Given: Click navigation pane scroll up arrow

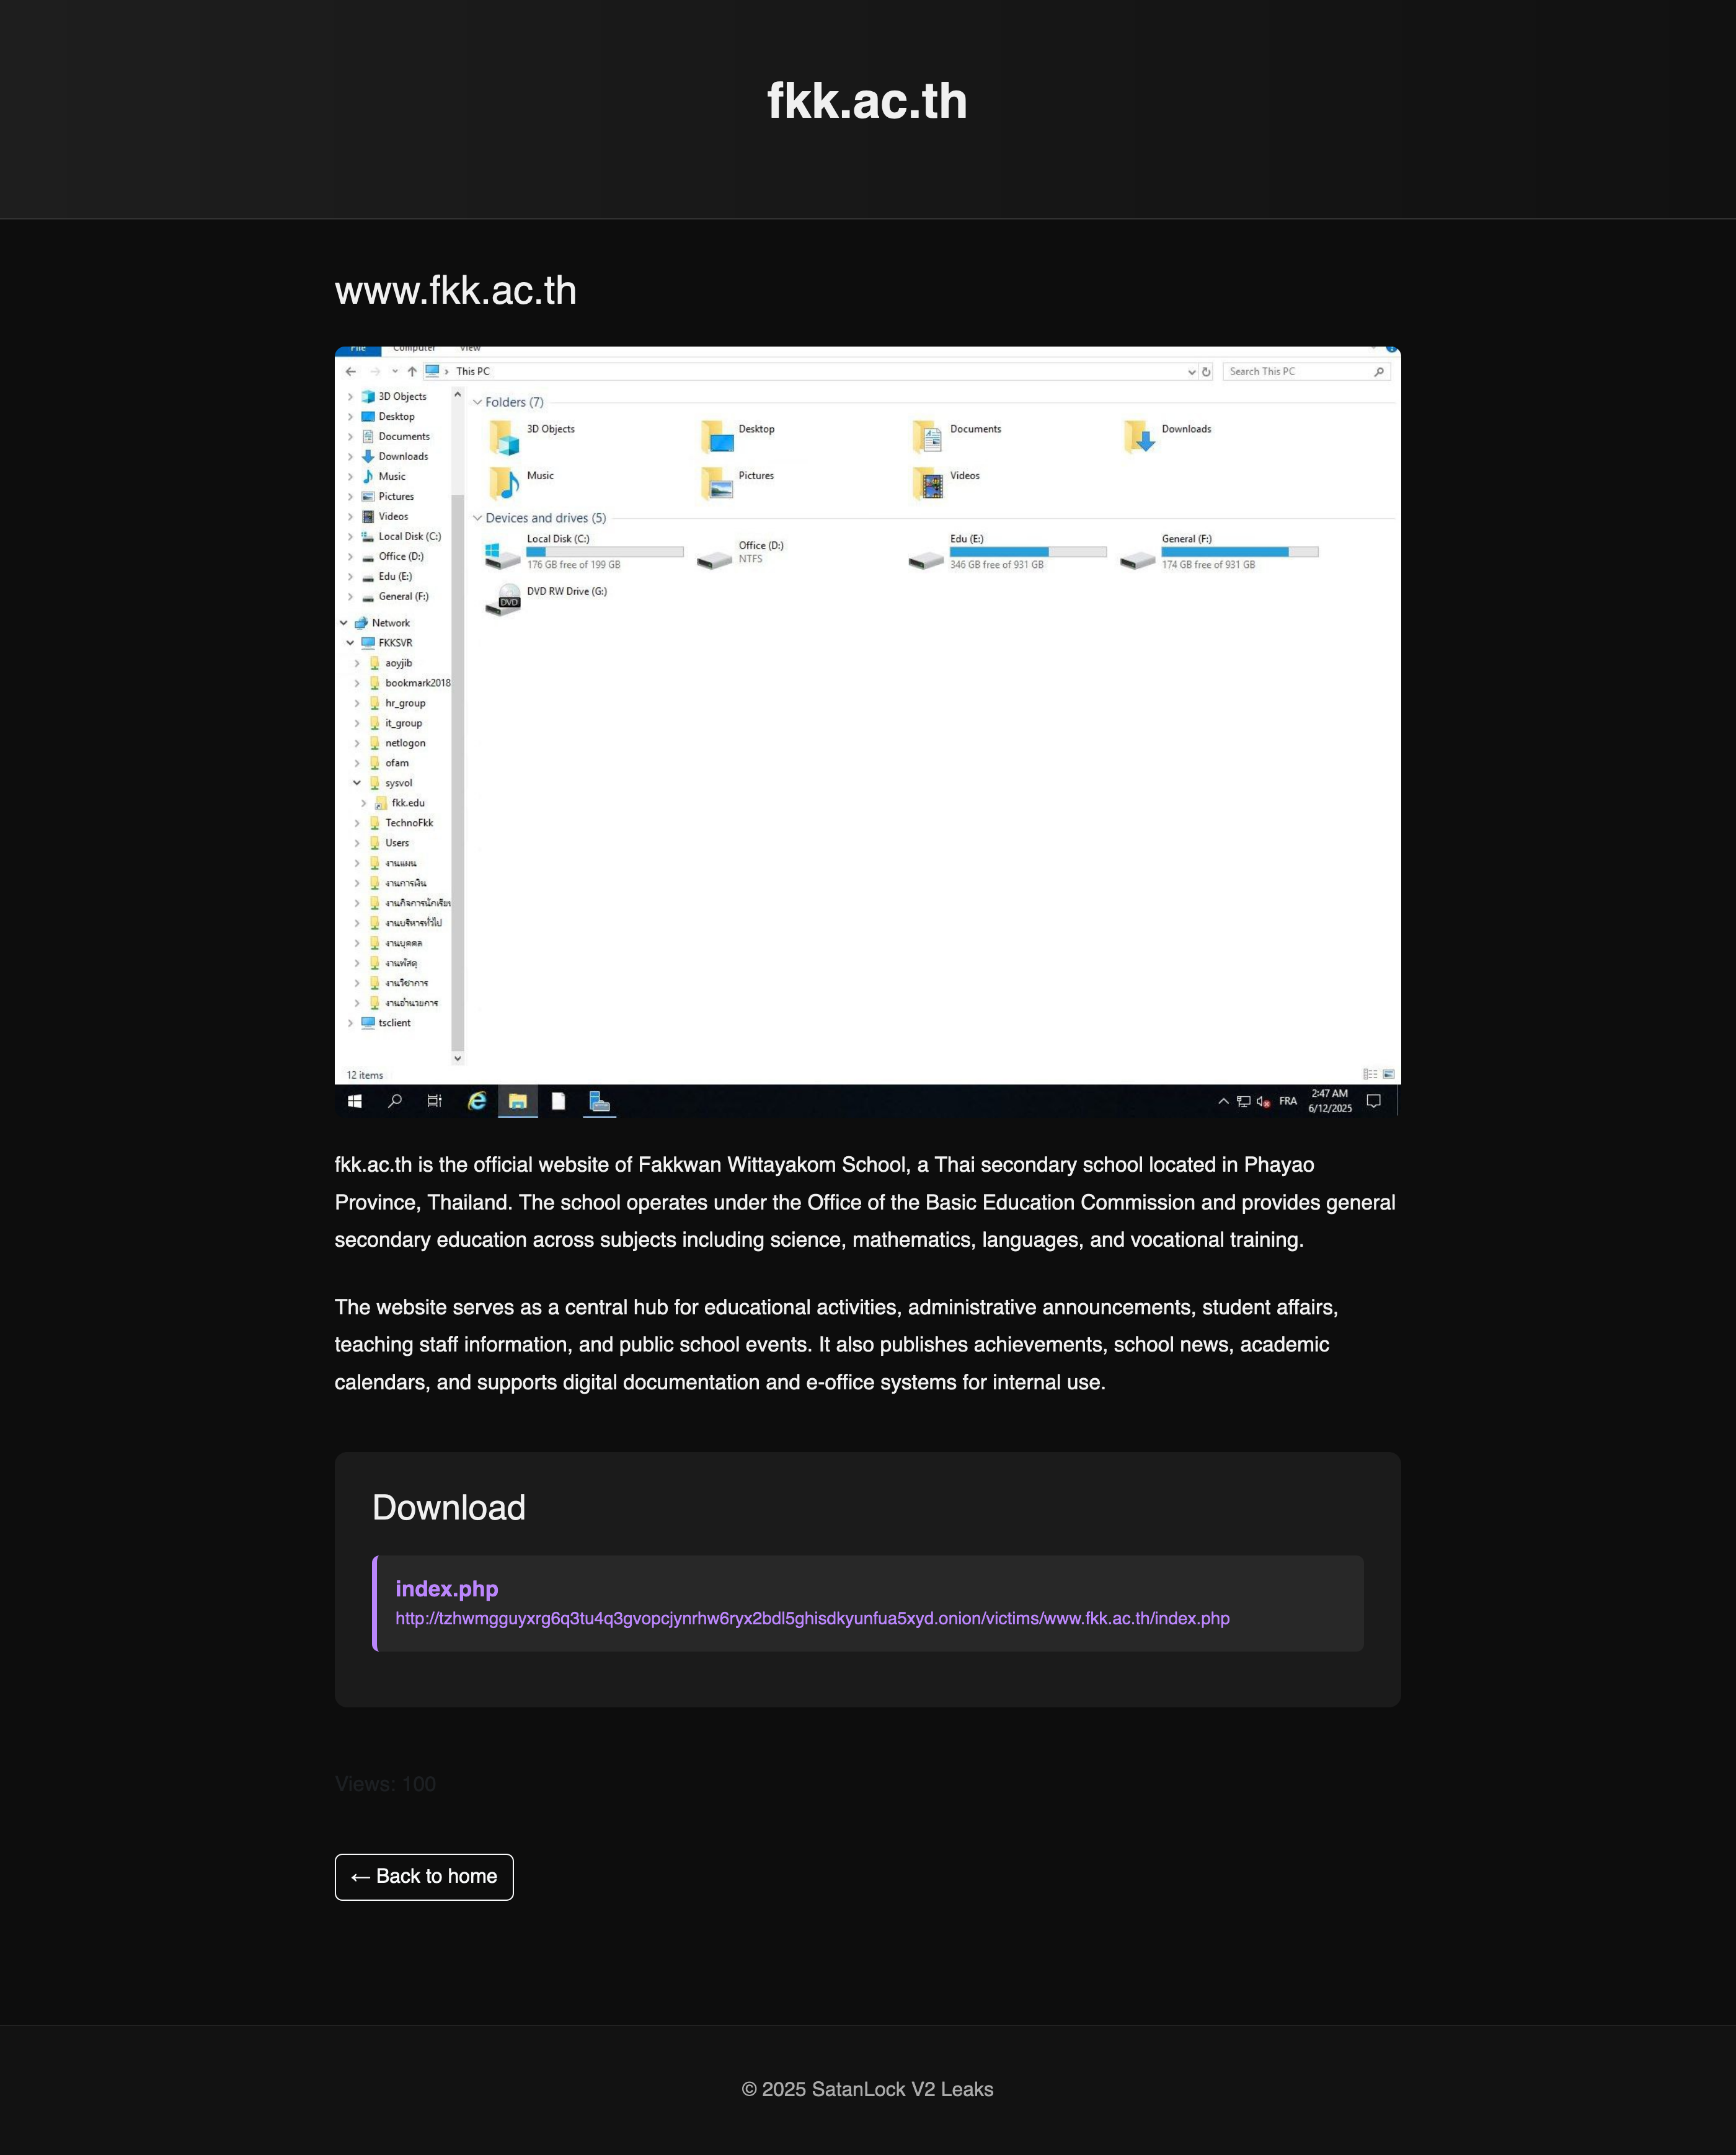Looking at the screenshot, I should (x=458, y=395).
